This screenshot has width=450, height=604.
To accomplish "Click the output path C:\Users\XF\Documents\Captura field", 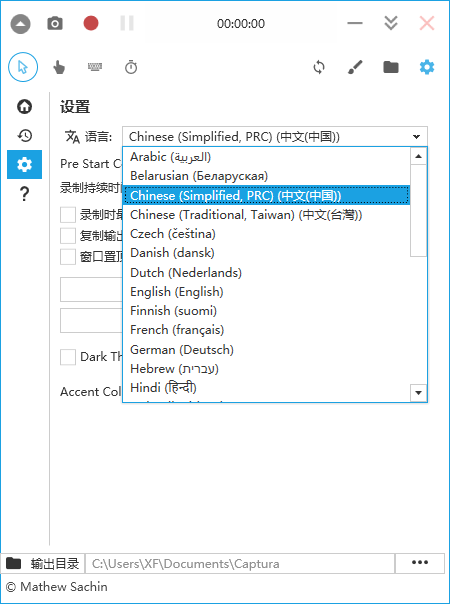I will (x=240, y=564).
